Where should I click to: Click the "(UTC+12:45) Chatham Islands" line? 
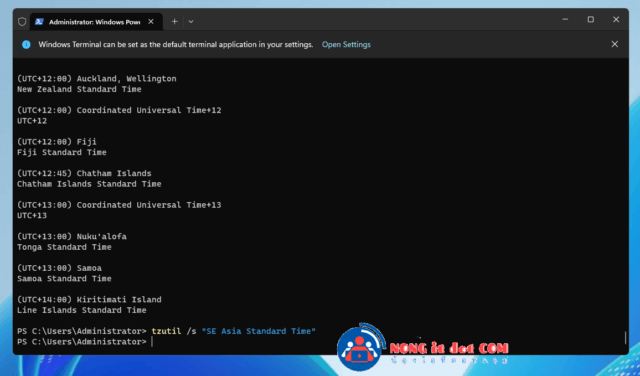84,173
